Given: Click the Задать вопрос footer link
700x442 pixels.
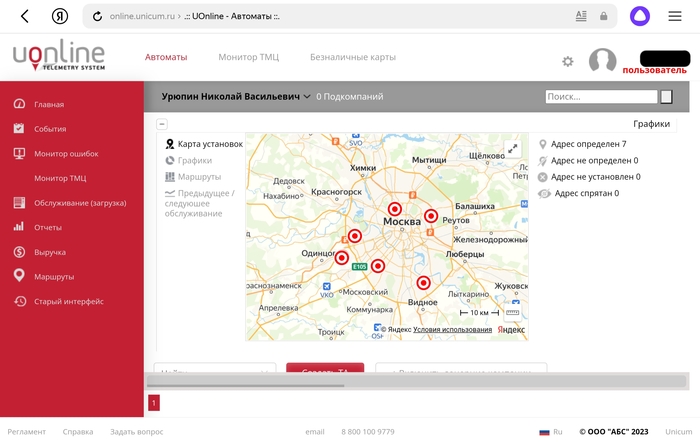Looking at the screenshot, I should tap(136, 432).
